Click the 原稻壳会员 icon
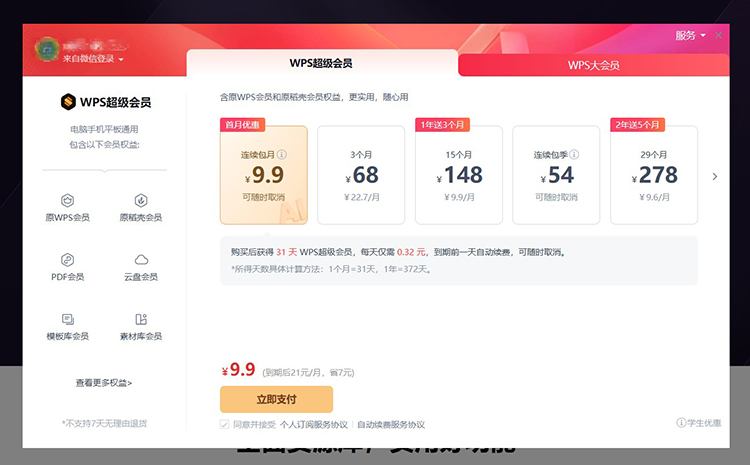Screen dimensions: 750x465 click(x=141, y=200)
